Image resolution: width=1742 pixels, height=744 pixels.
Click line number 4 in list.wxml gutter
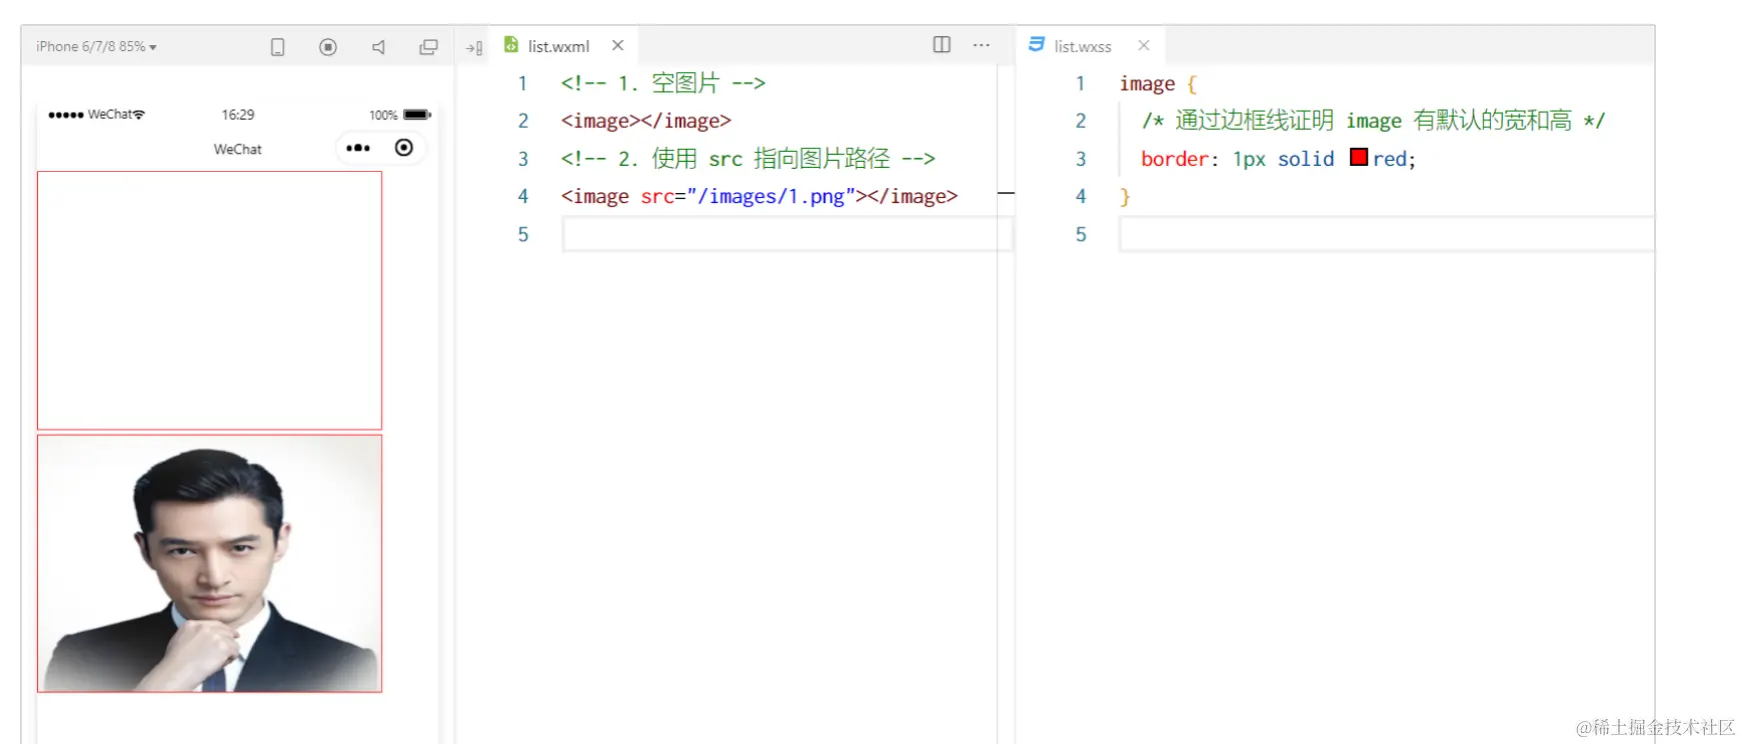(523, 196)
